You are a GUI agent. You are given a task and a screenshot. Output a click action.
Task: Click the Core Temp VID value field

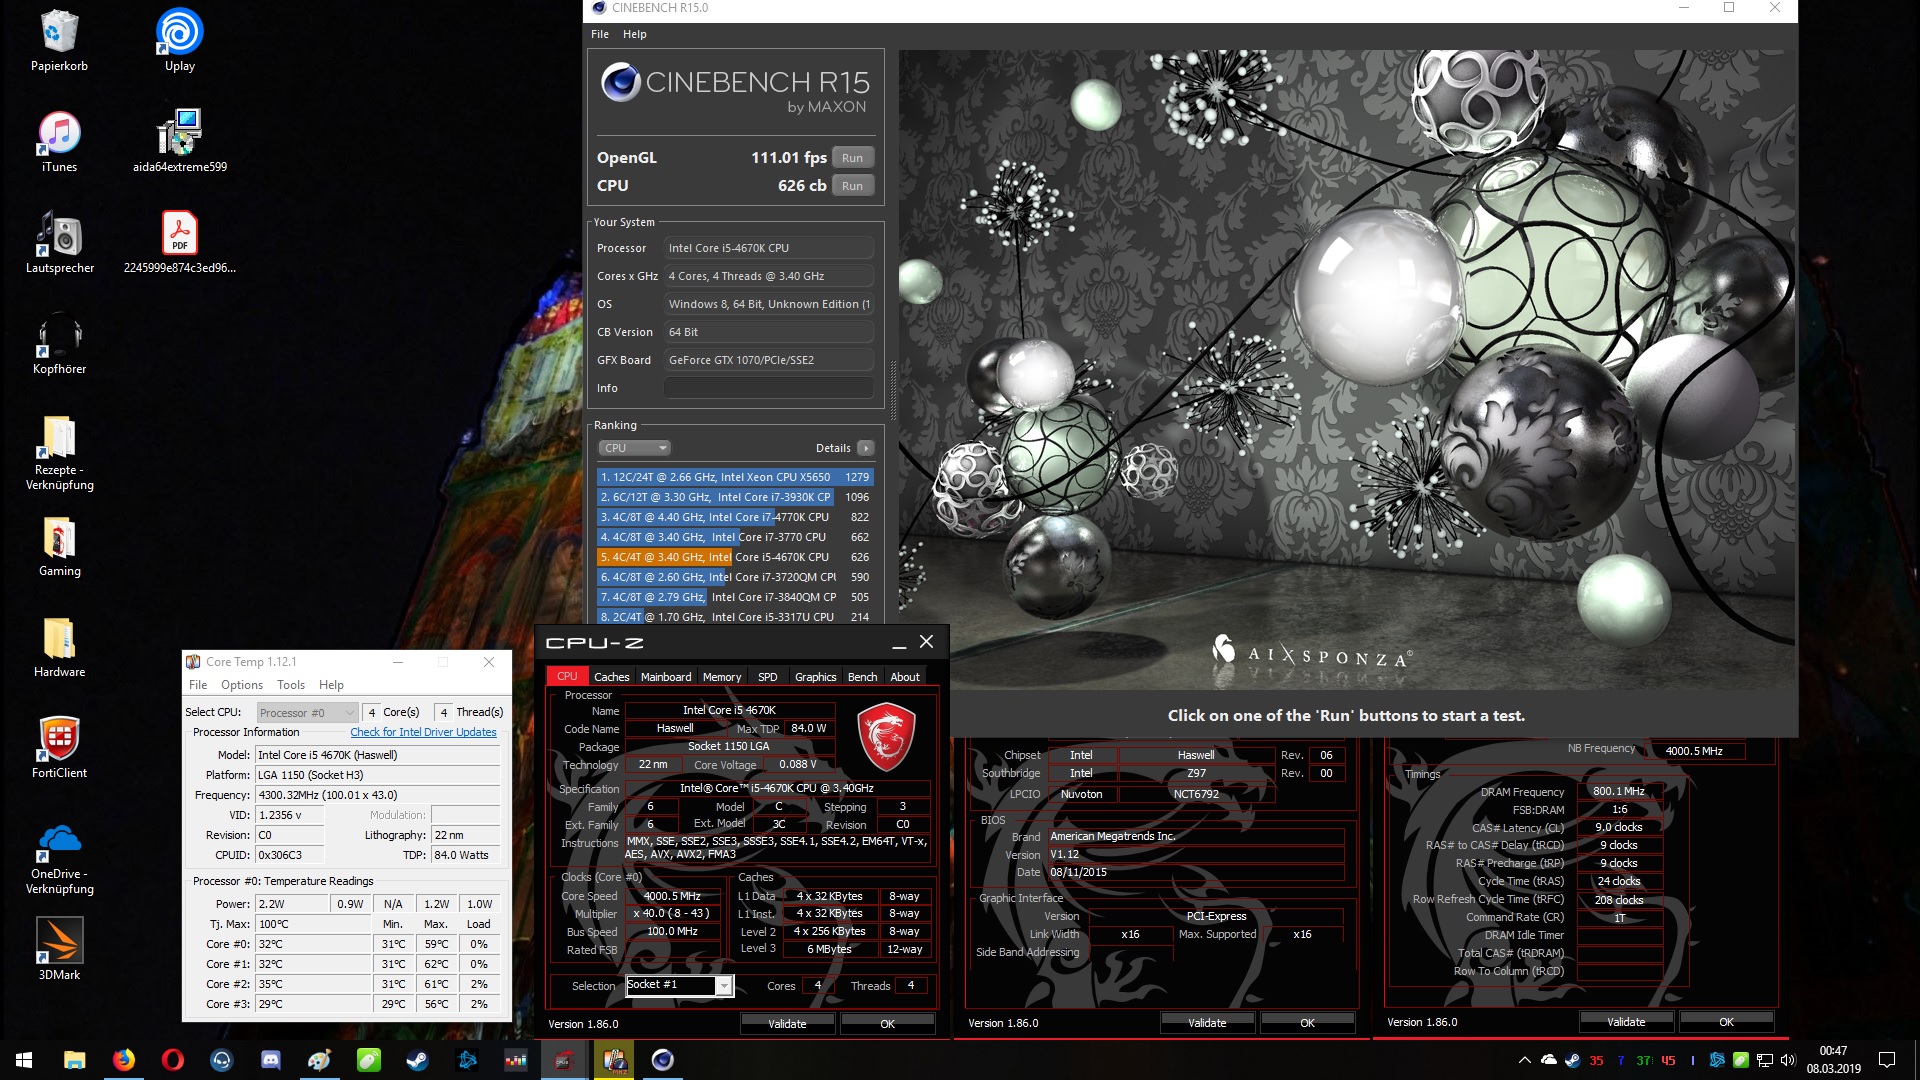(x=291, y=815)
